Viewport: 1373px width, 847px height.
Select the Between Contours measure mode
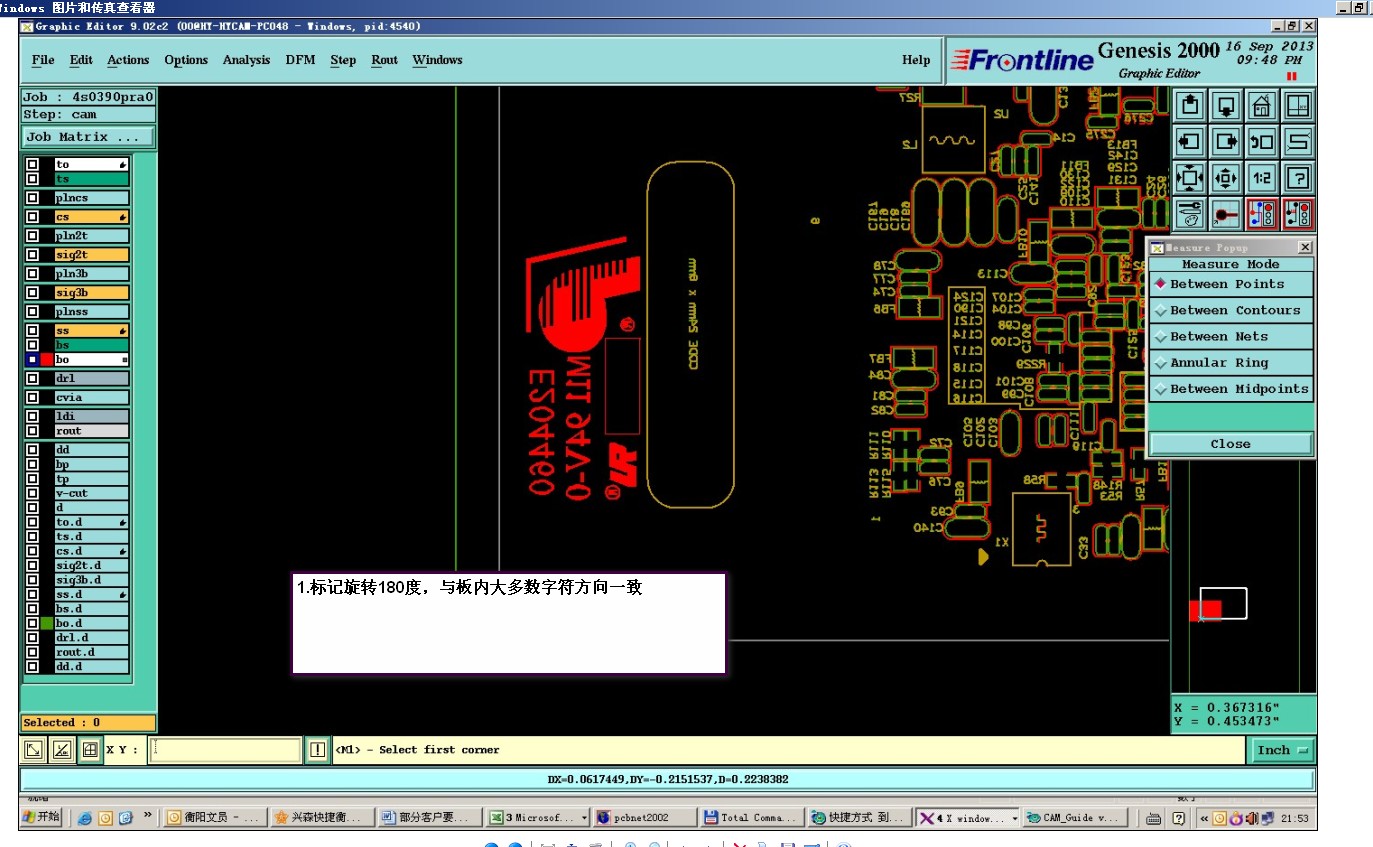click(1230, 310)
